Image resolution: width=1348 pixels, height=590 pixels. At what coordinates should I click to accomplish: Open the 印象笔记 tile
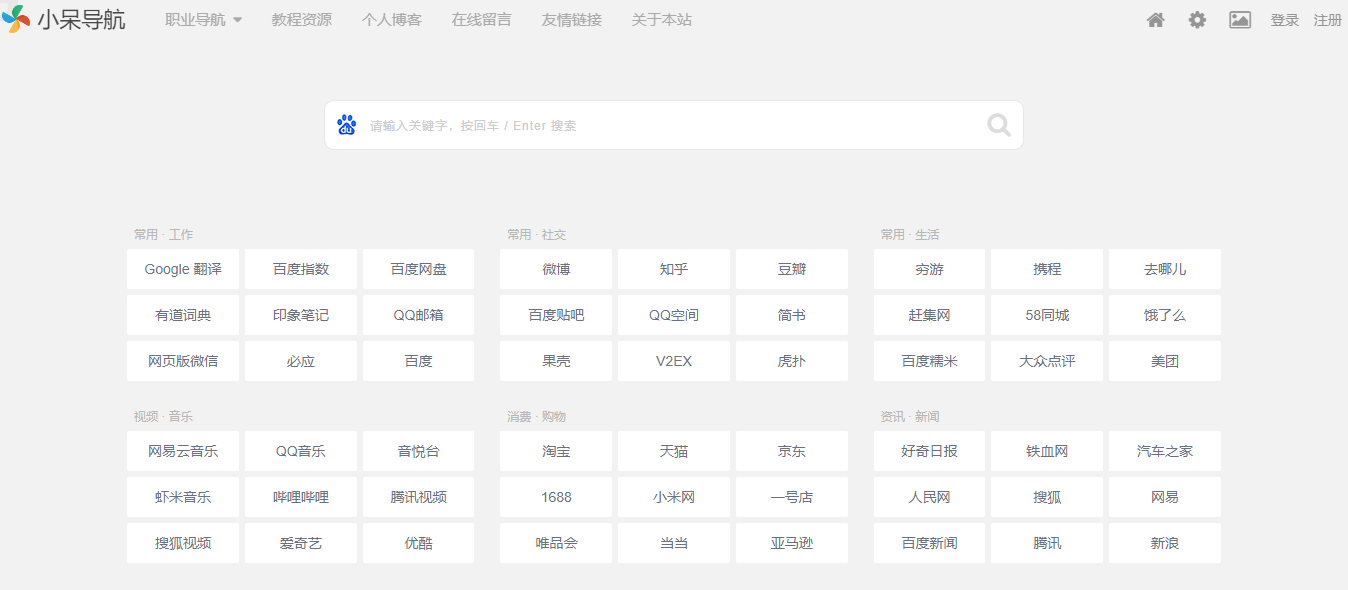(x=301, y=315)
